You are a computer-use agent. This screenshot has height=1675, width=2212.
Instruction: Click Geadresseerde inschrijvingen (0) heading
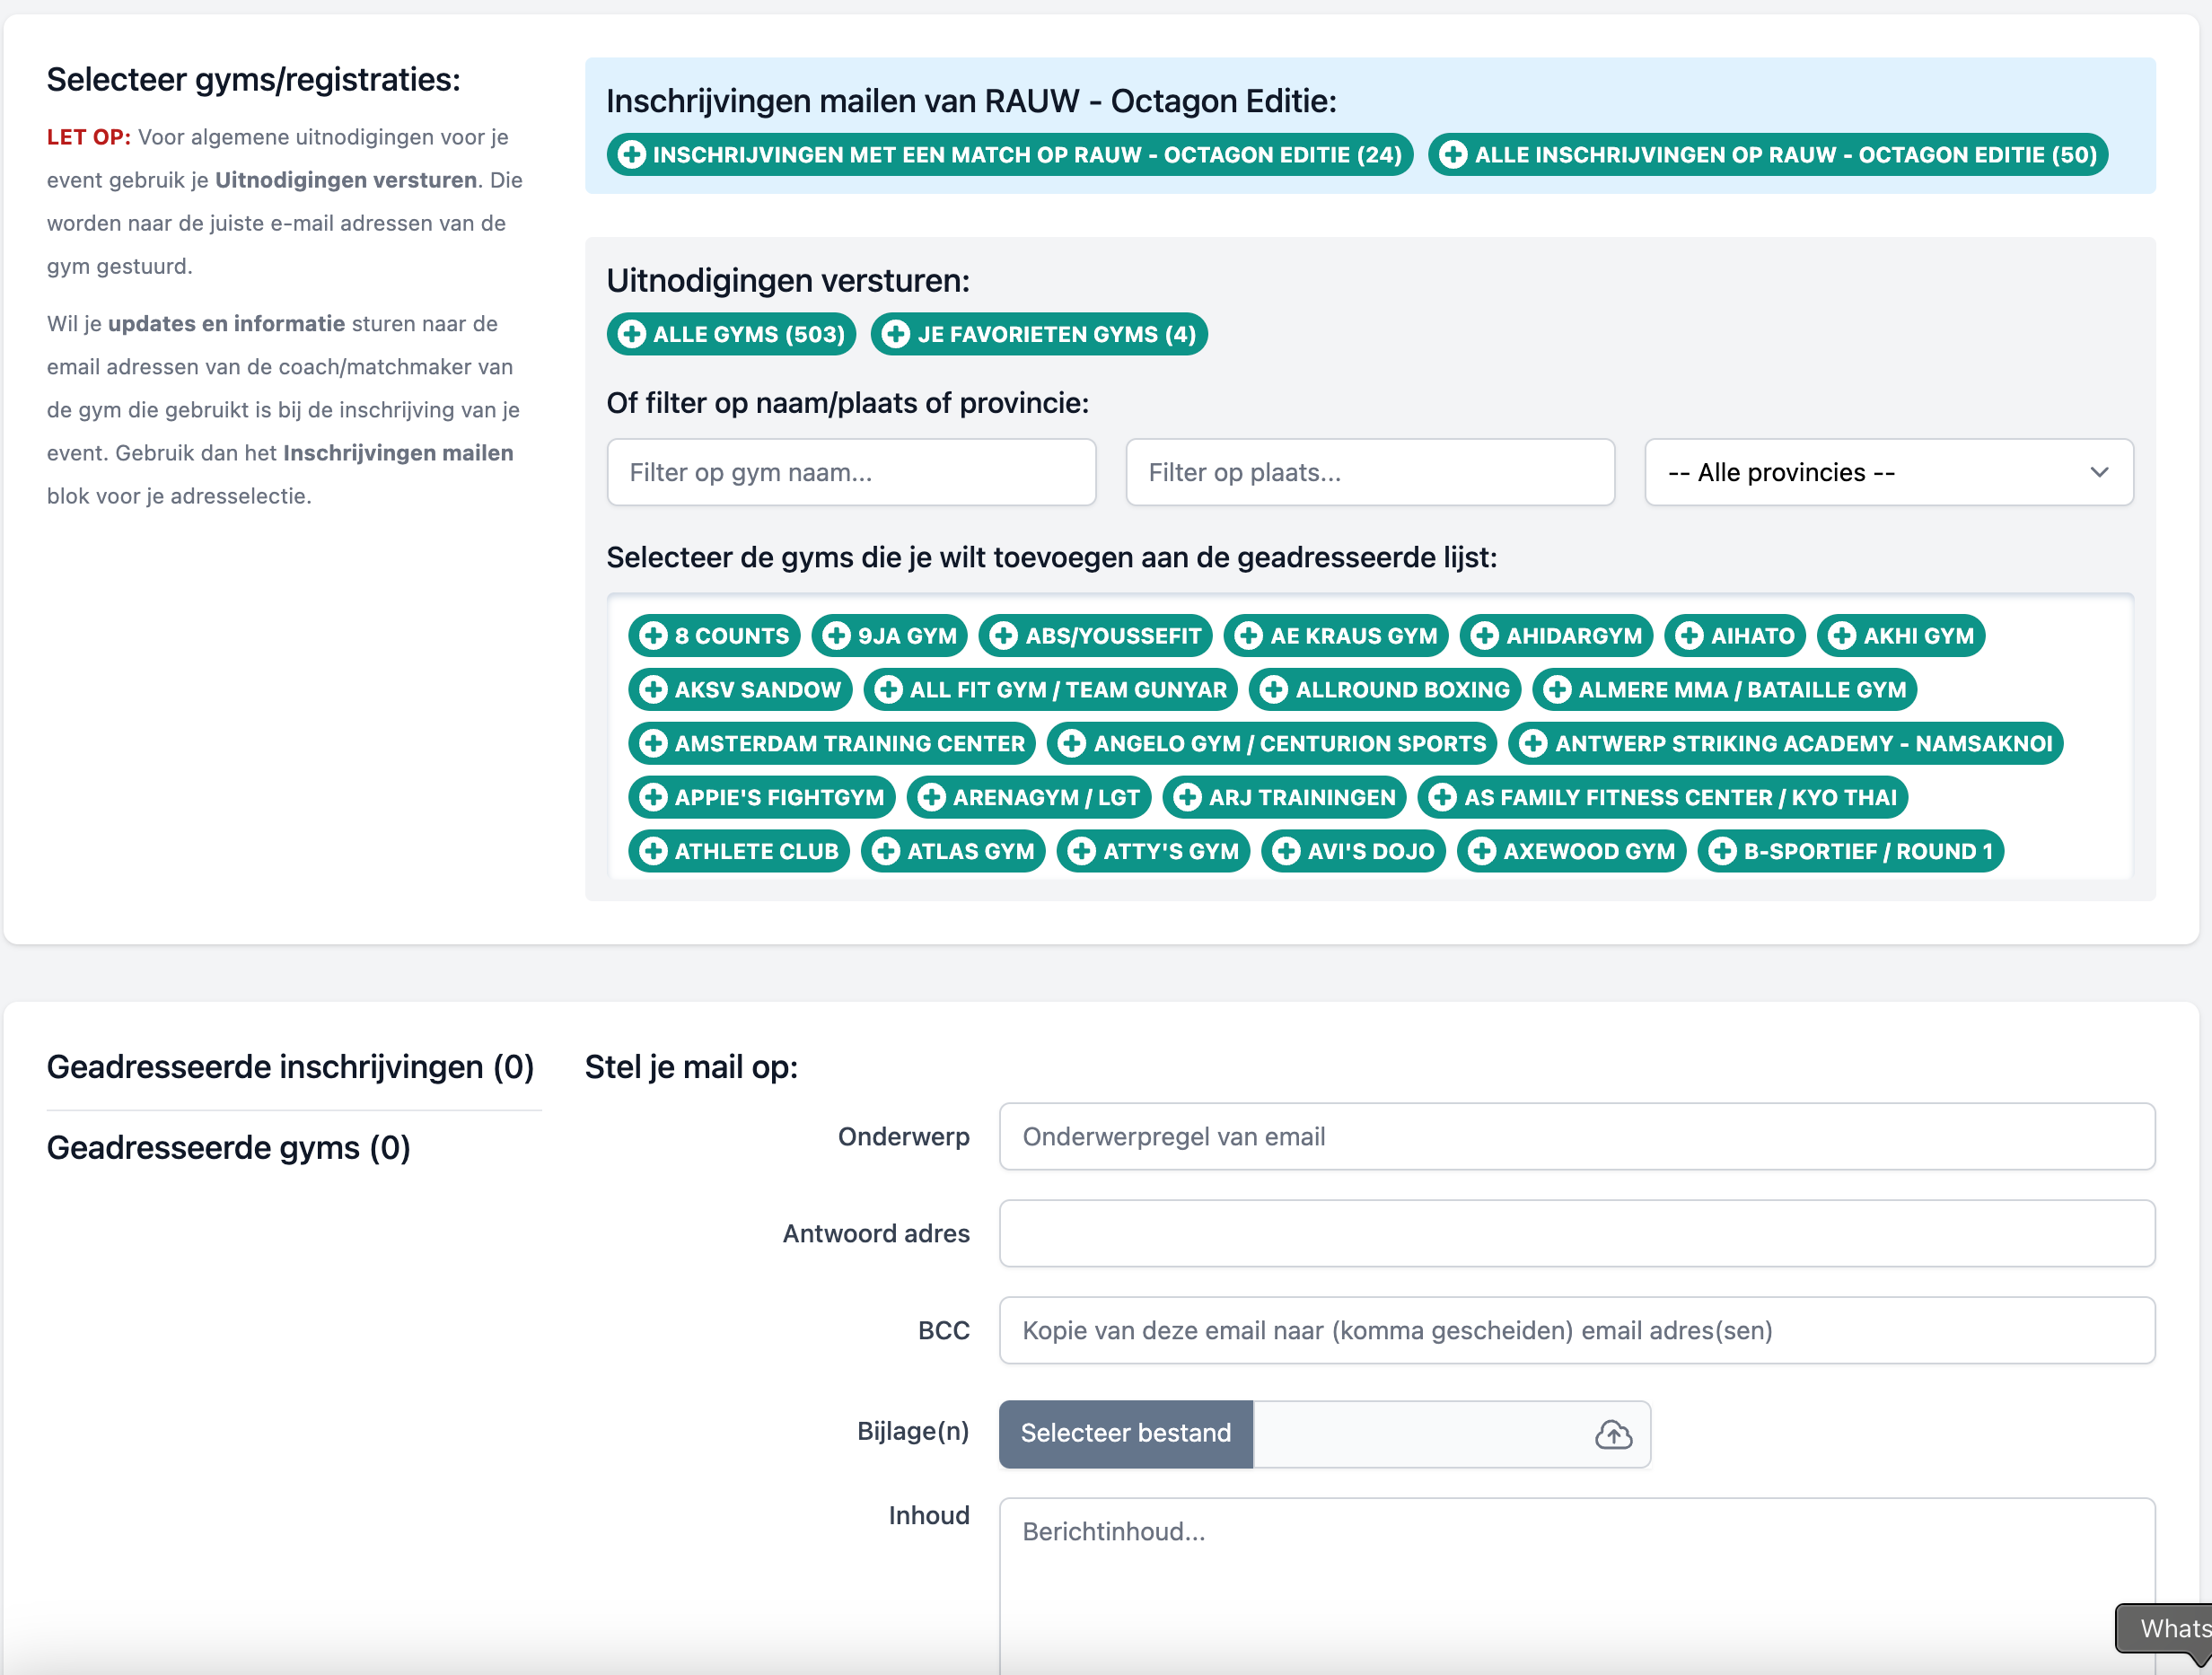(x=290, y=1067)
